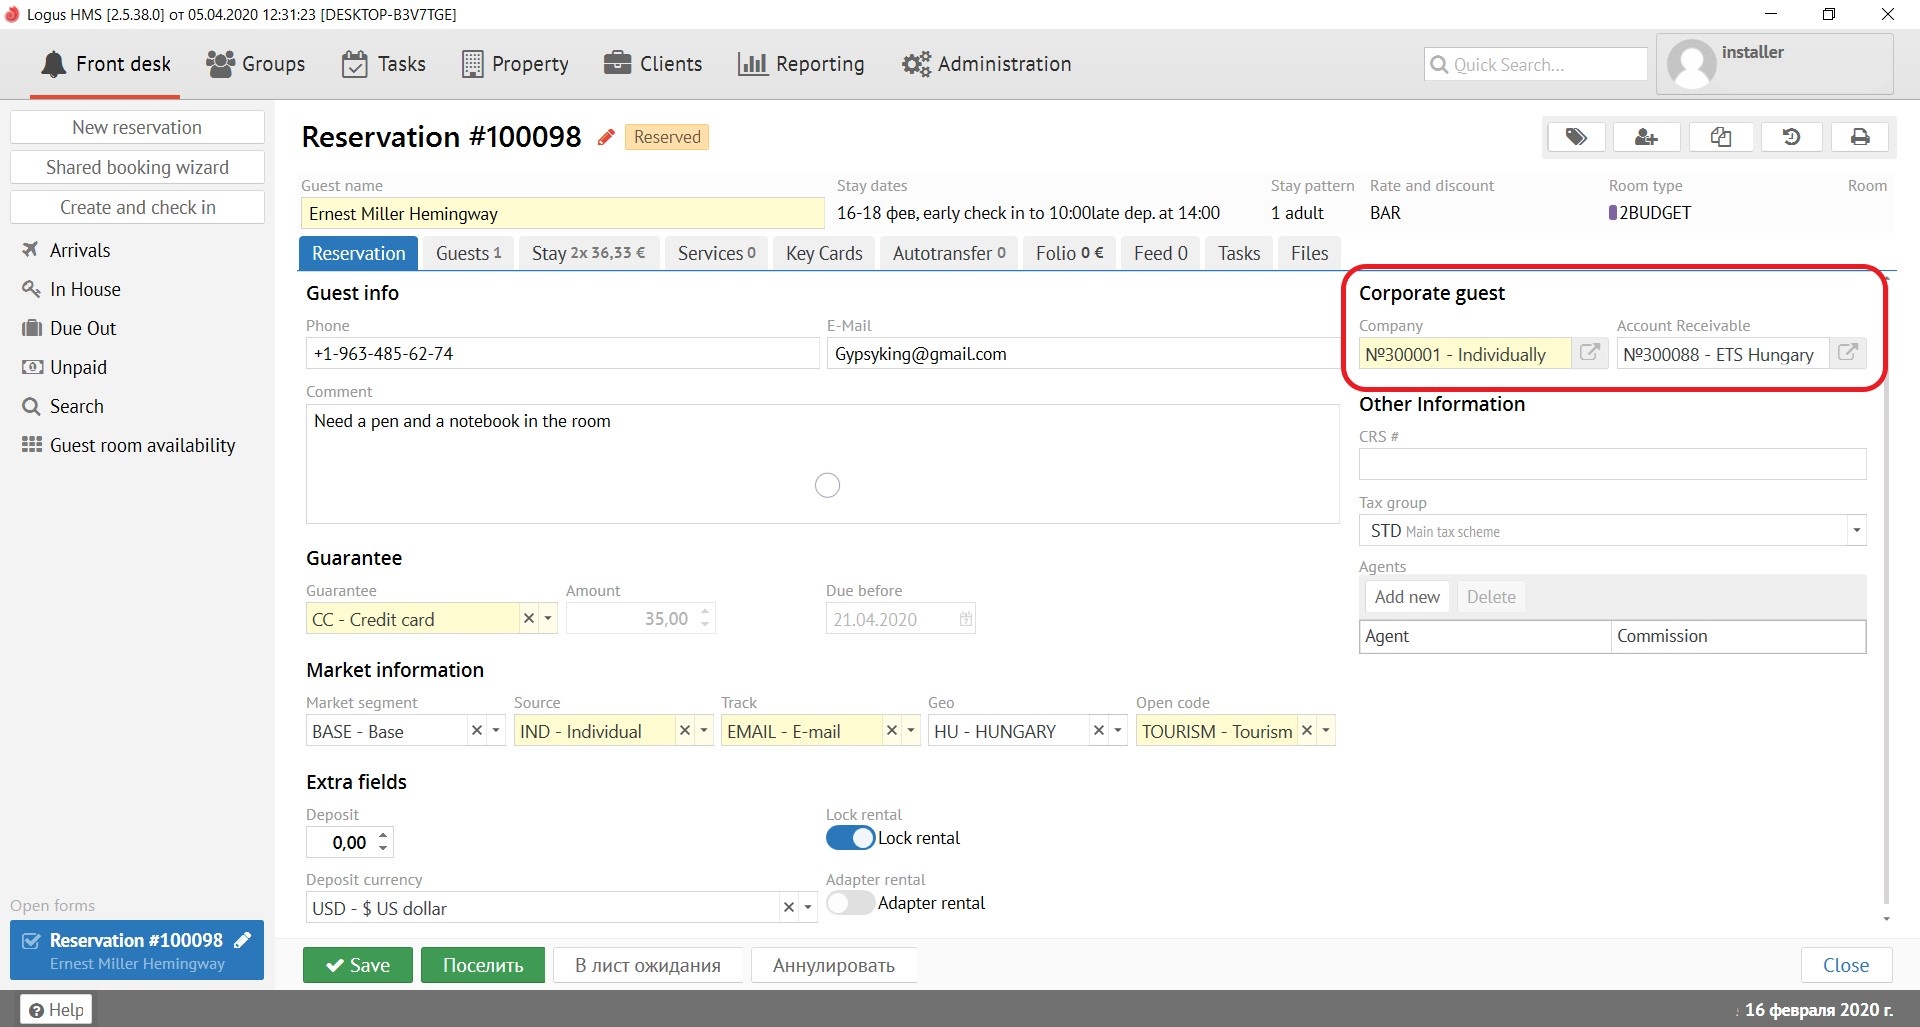Open Account Receivable link icon
The width and height of the screenshot is (1920, 1027).
tap(1848, 353)
